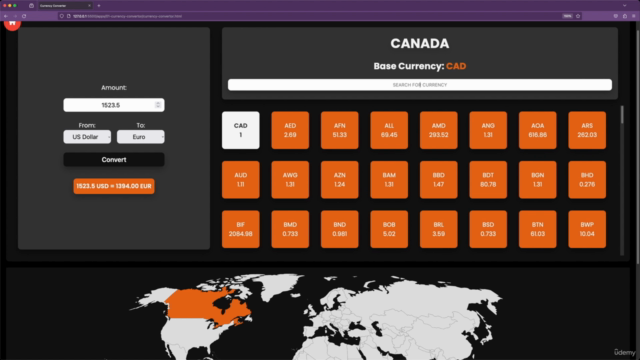Select the BDT 80.78 tile
640x360 pixels.
point(488,180)
